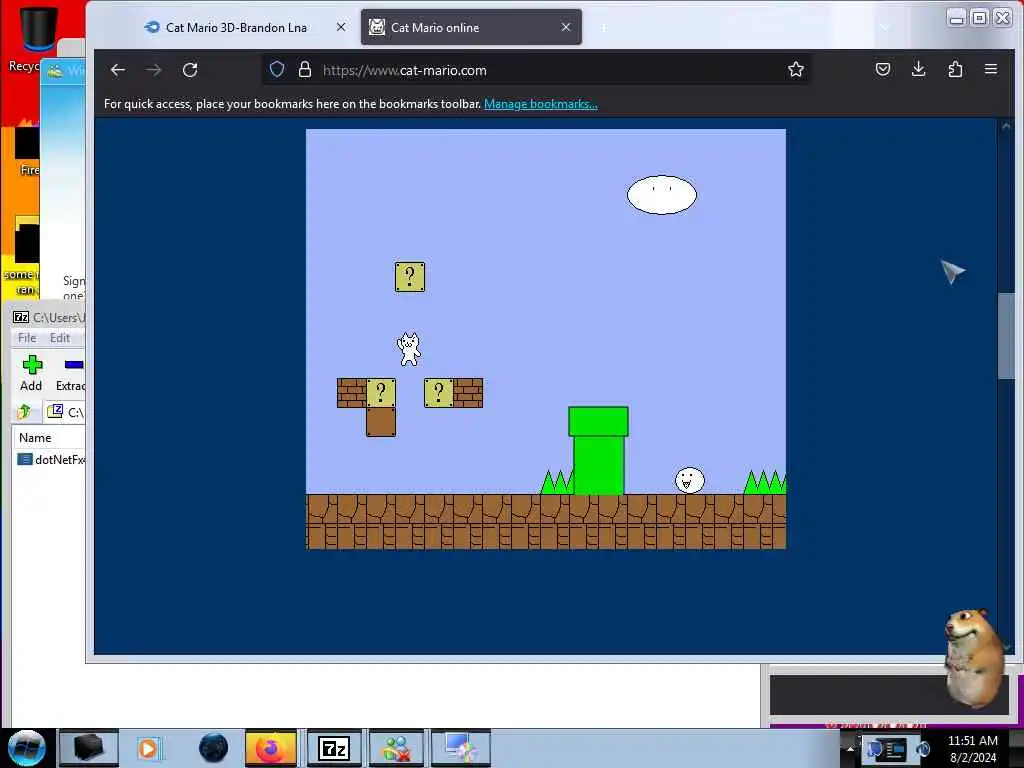This screenshot has height=768, width=1024.
Task: Minimize the Firefox window
Action: point(956,18)
